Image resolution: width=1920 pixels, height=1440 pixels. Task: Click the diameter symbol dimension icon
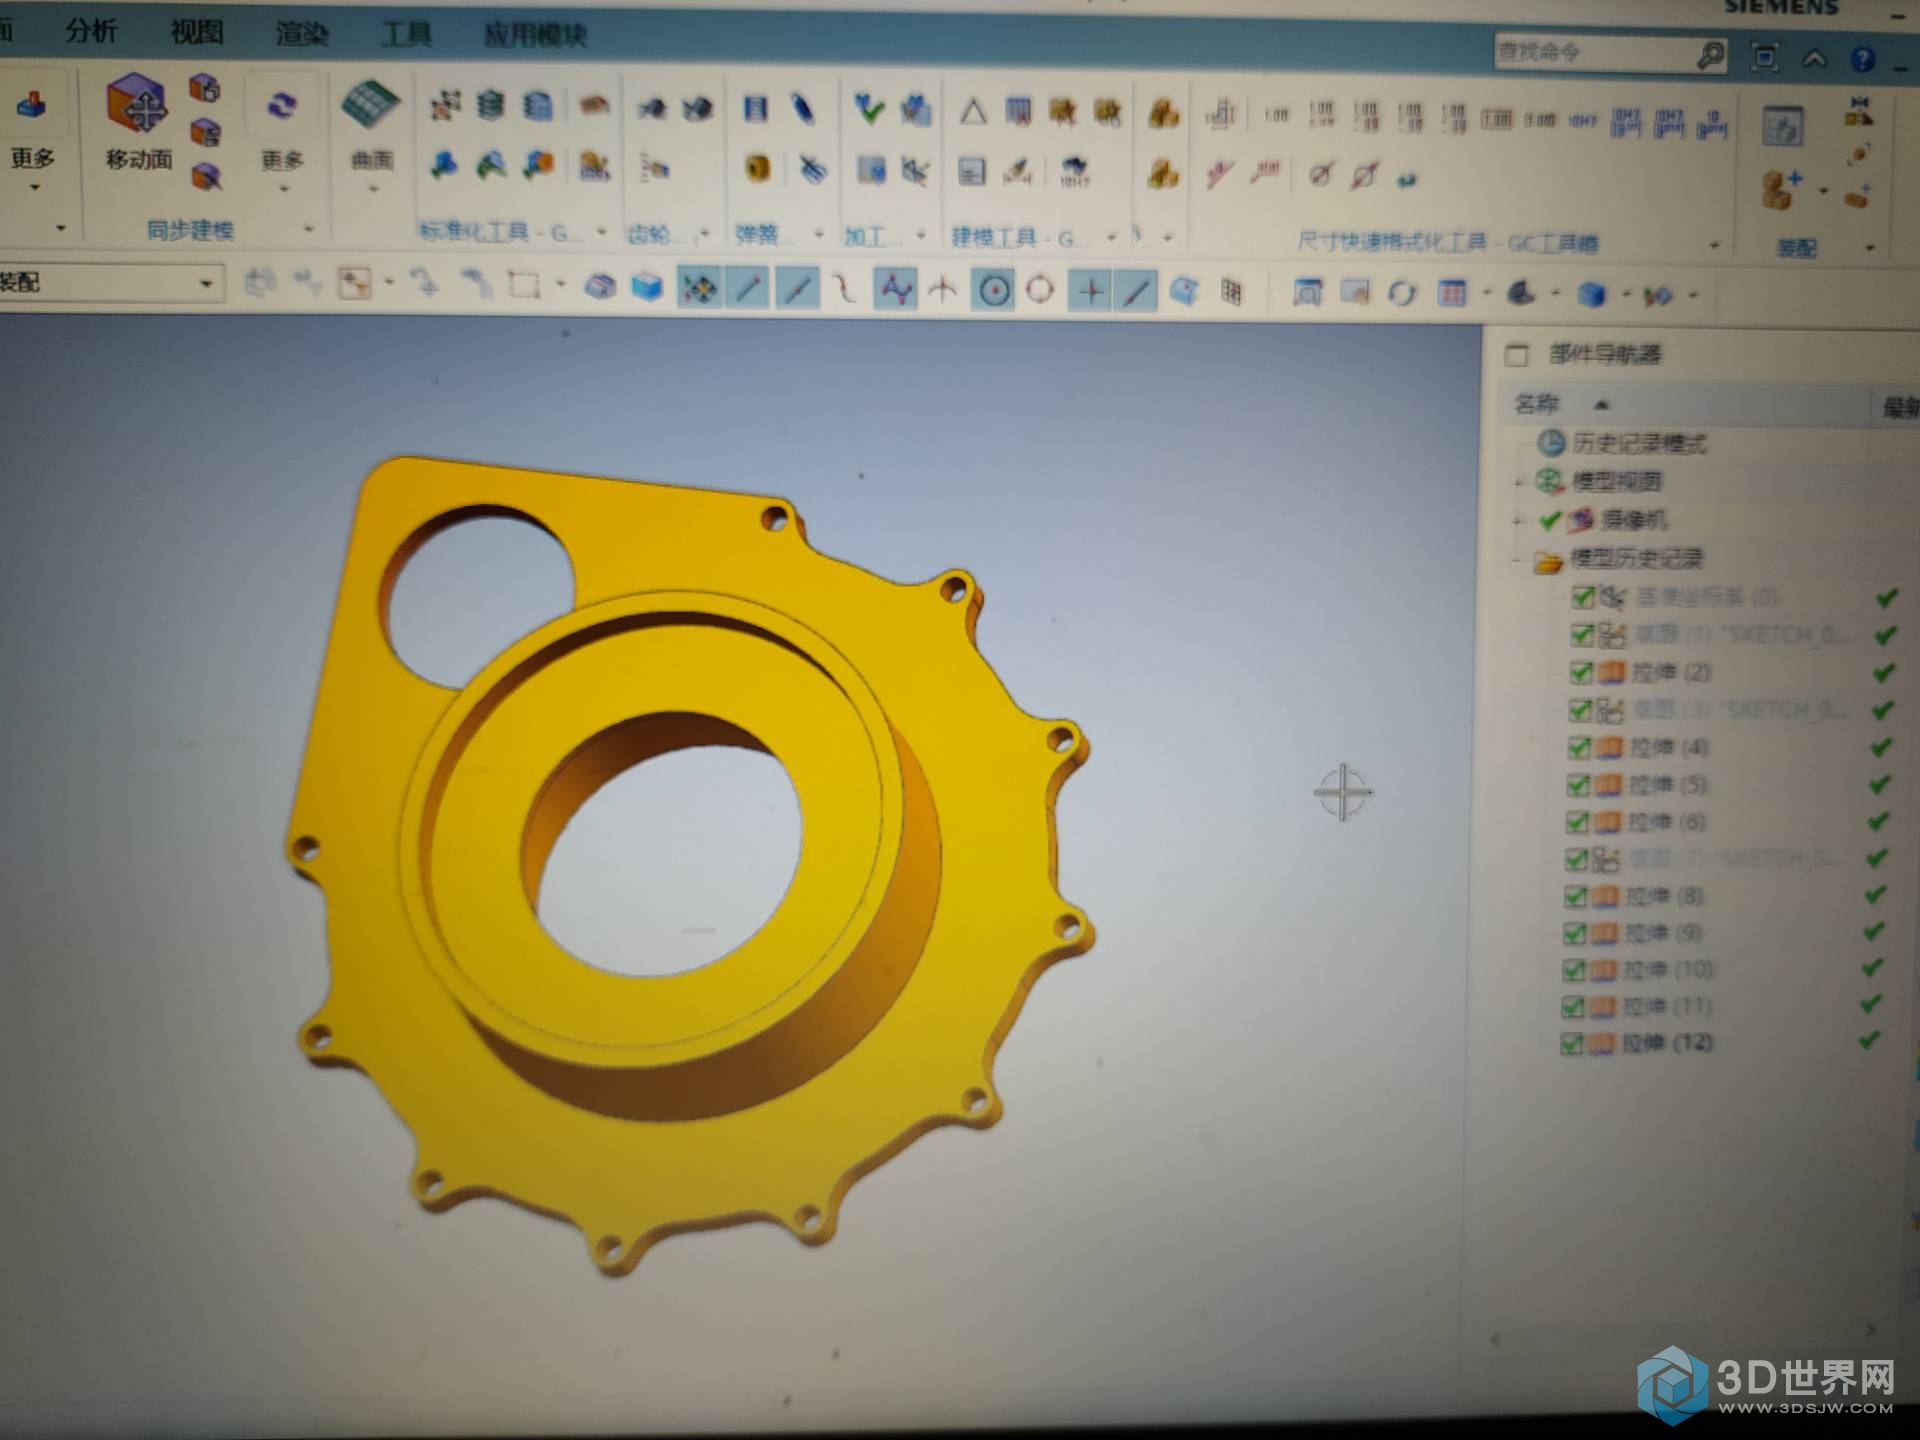(1321, 176)
